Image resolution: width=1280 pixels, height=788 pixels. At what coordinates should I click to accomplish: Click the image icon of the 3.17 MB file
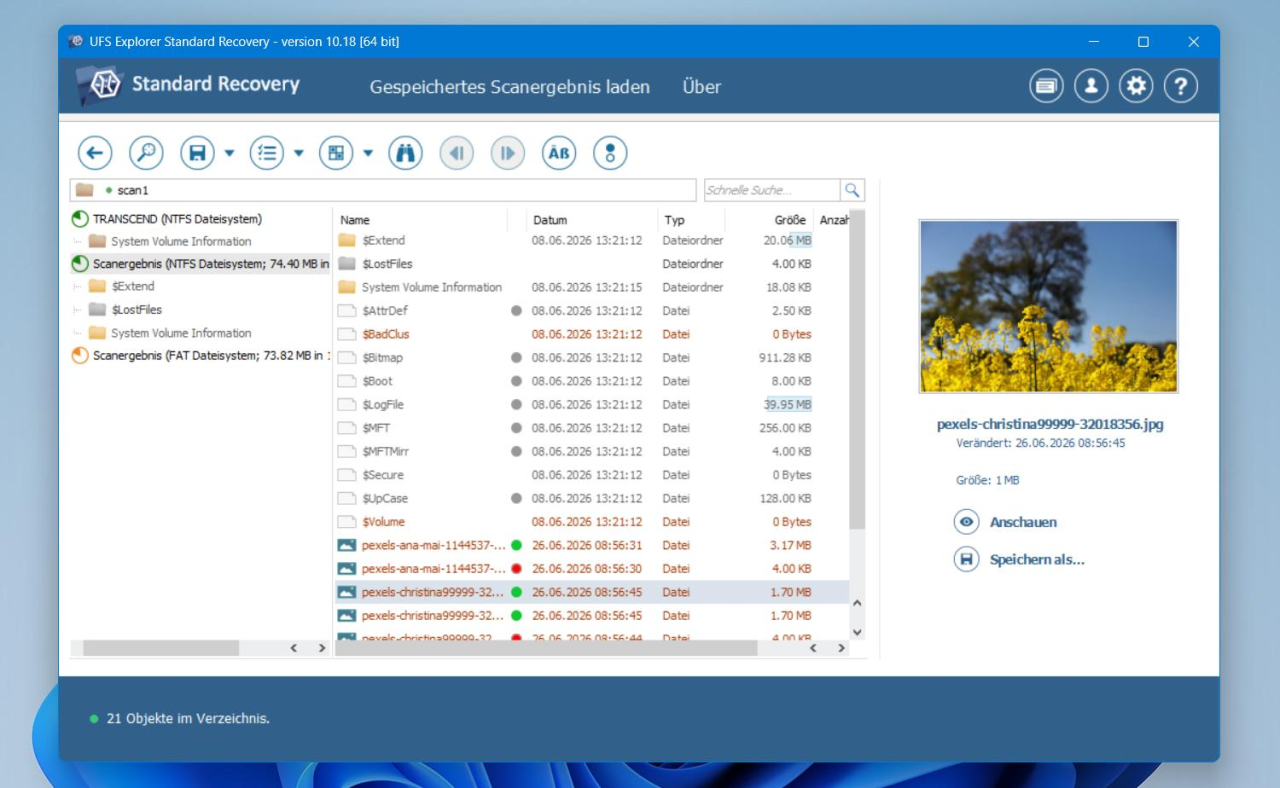(x=347, y=545)
